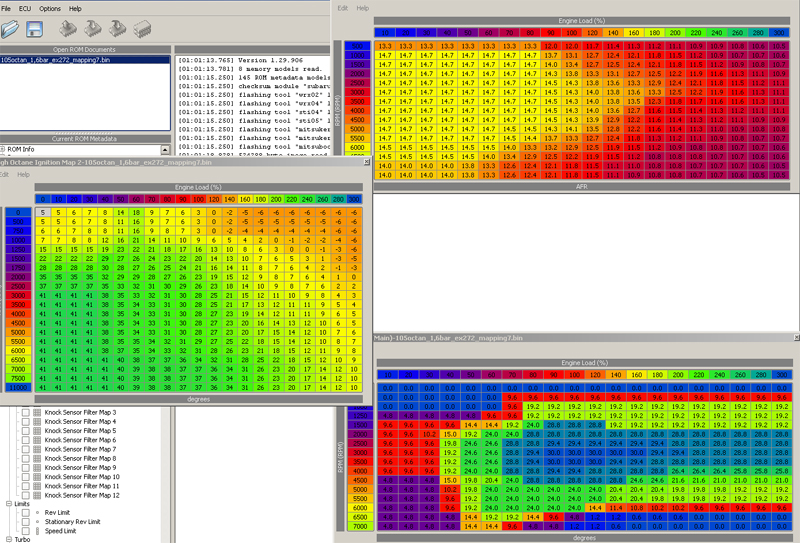This screenshot has width=800, height=543.
Task: Save the ROM with the floppy disk icon
Action: 34,29
